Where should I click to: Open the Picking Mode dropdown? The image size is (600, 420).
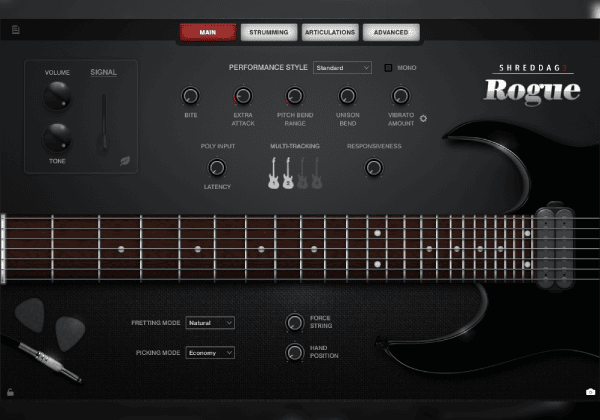point(210,353)
